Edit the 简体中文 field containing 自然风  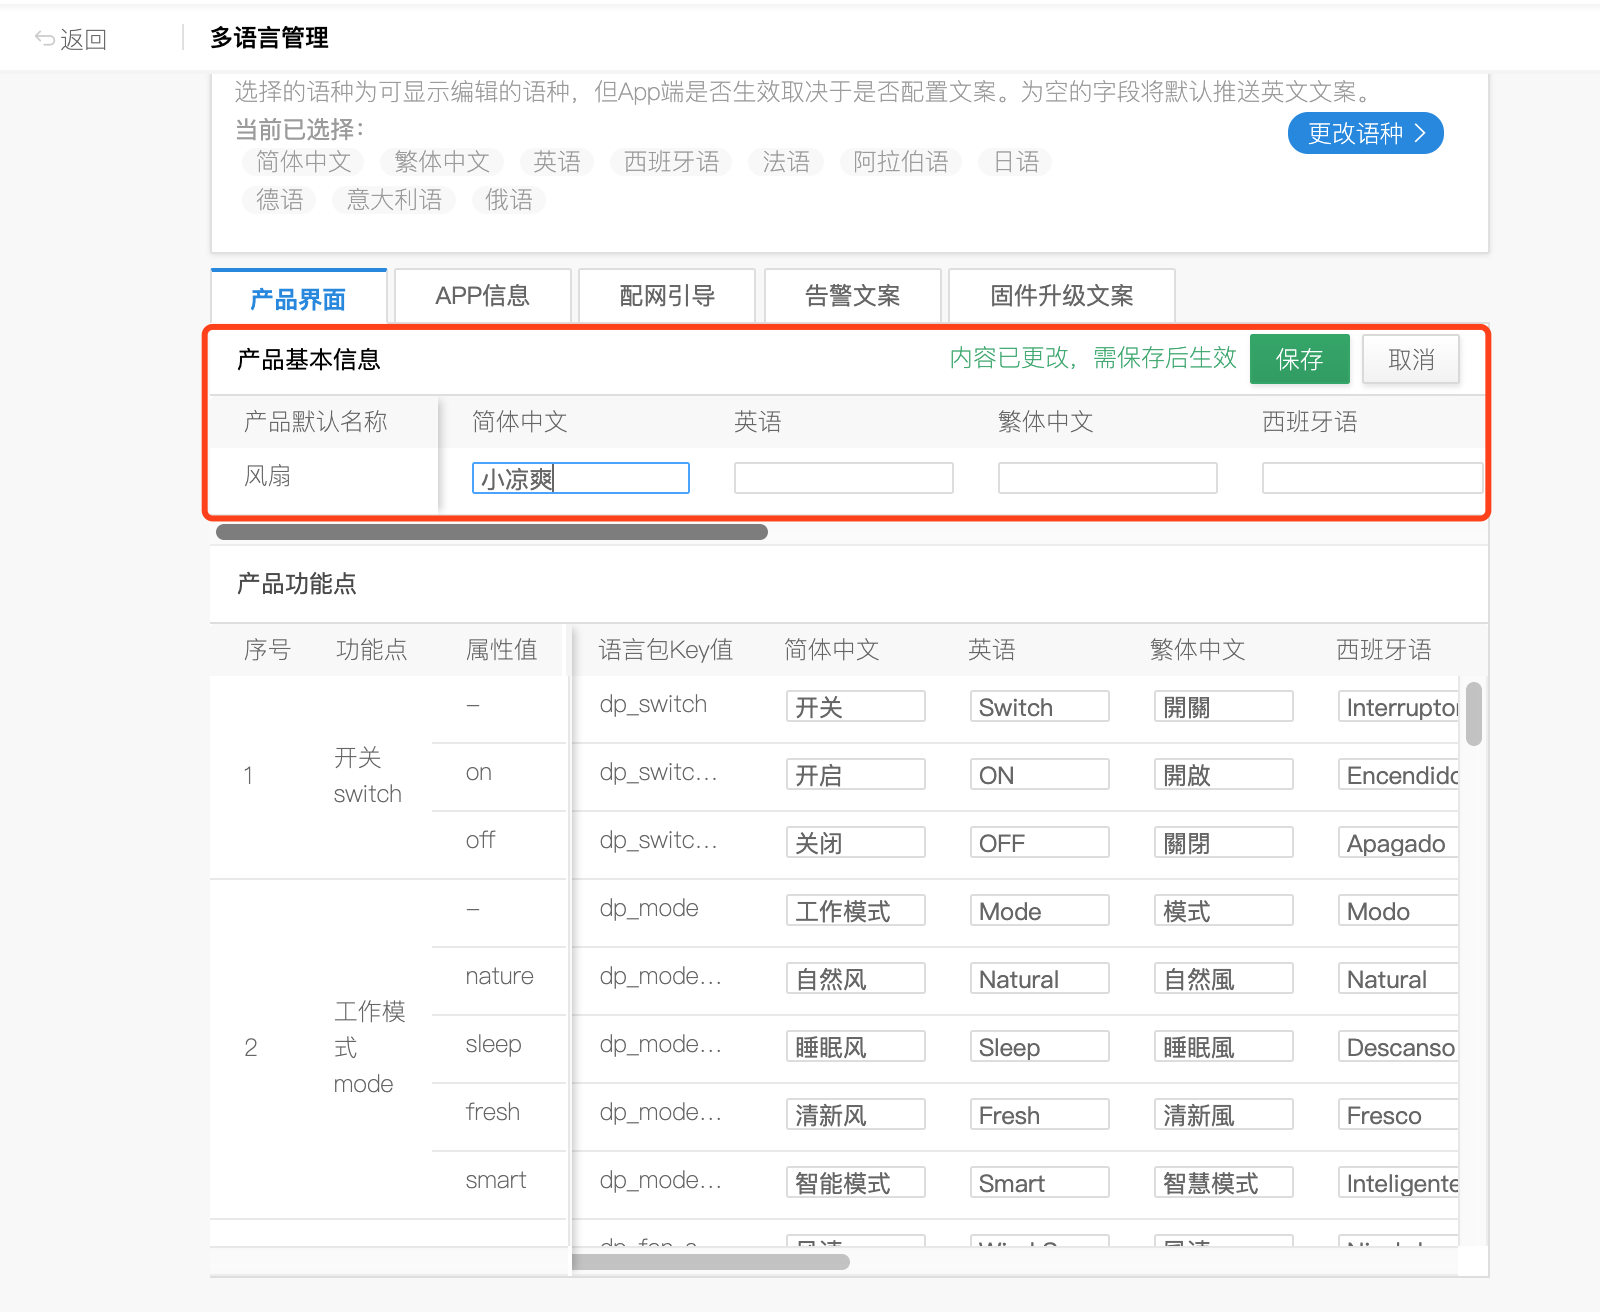[856, 978]
